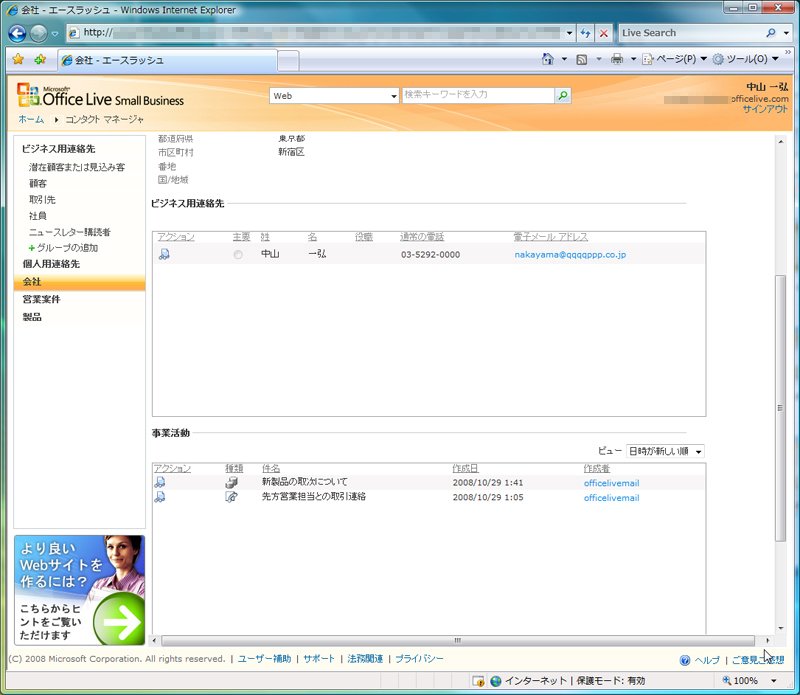
Task: Sort contacts by 通常の電話 header
Action: coord(422,237)
